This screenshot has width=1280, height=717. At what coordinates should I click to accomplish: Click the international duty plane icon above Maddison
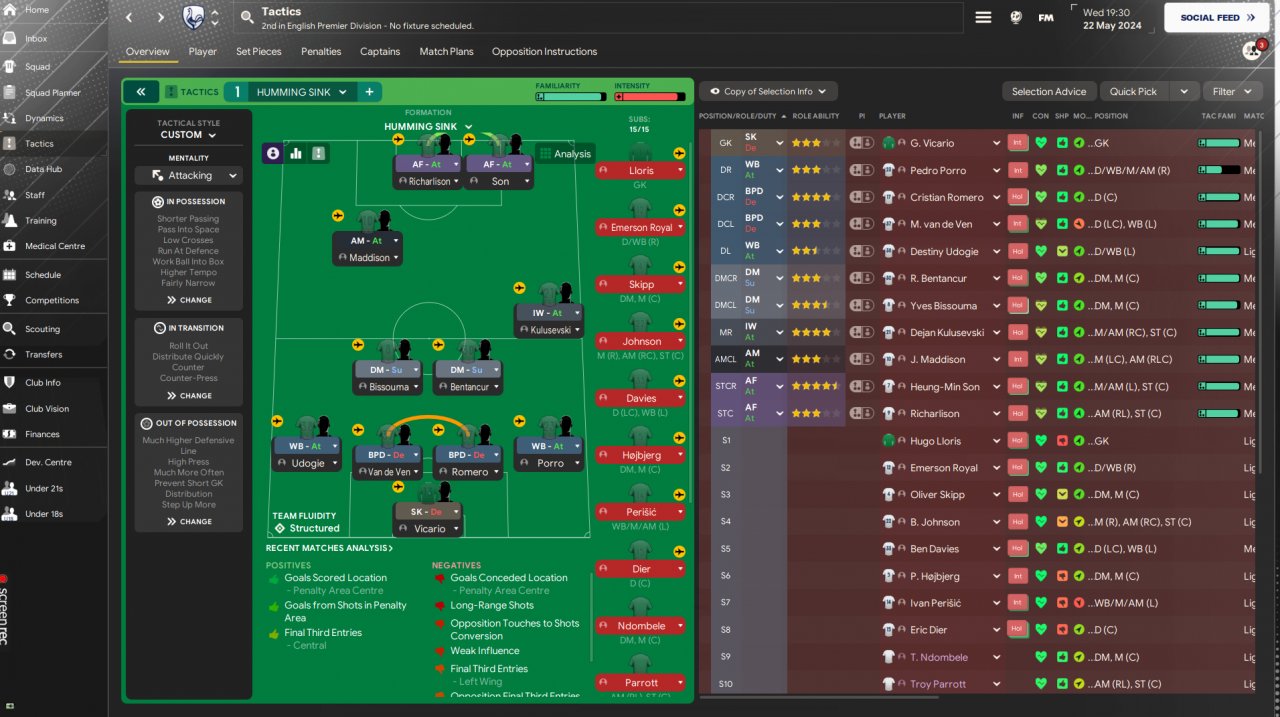[338, 214]
